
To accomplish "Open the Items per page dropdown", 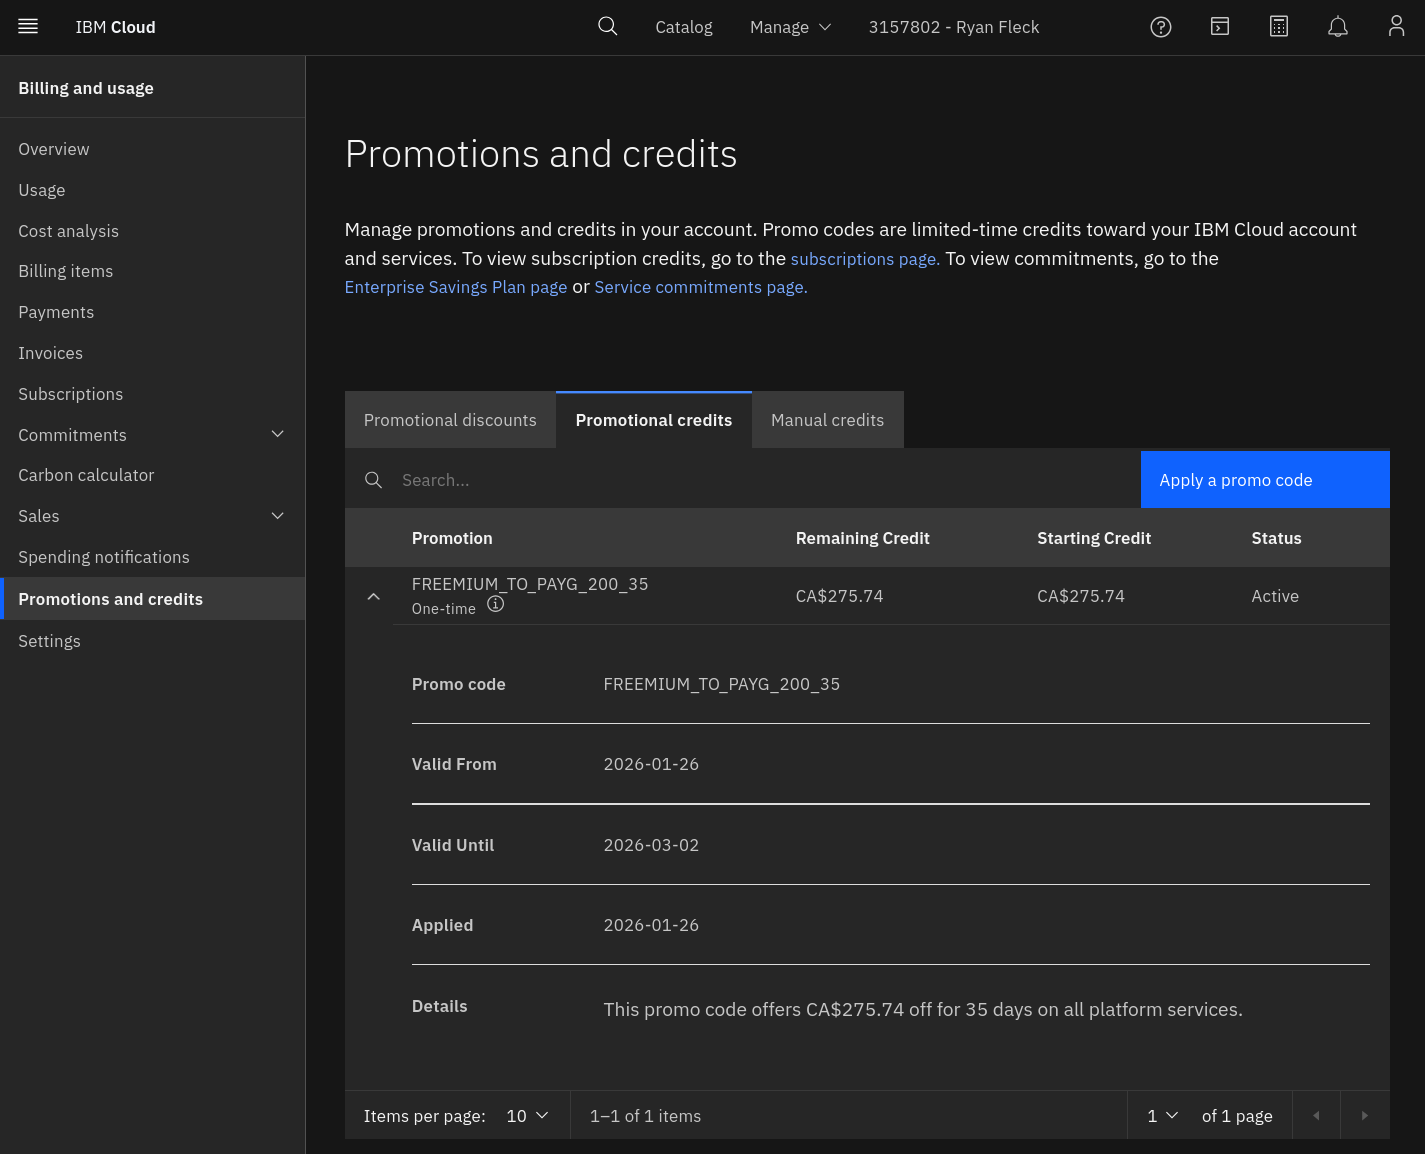I will [x=527, y=1116].
